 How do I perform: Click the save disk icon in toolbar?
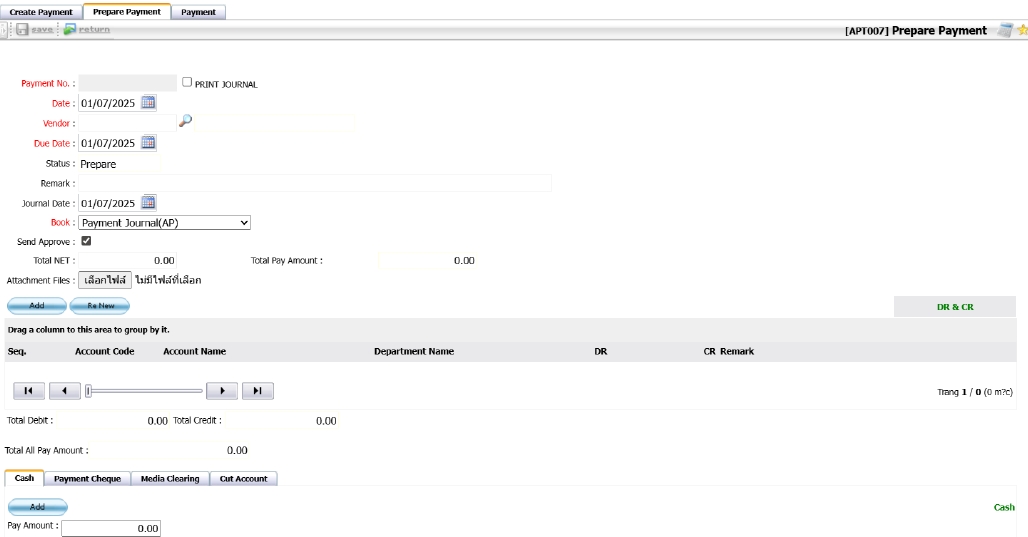click(x=22, y=30)
